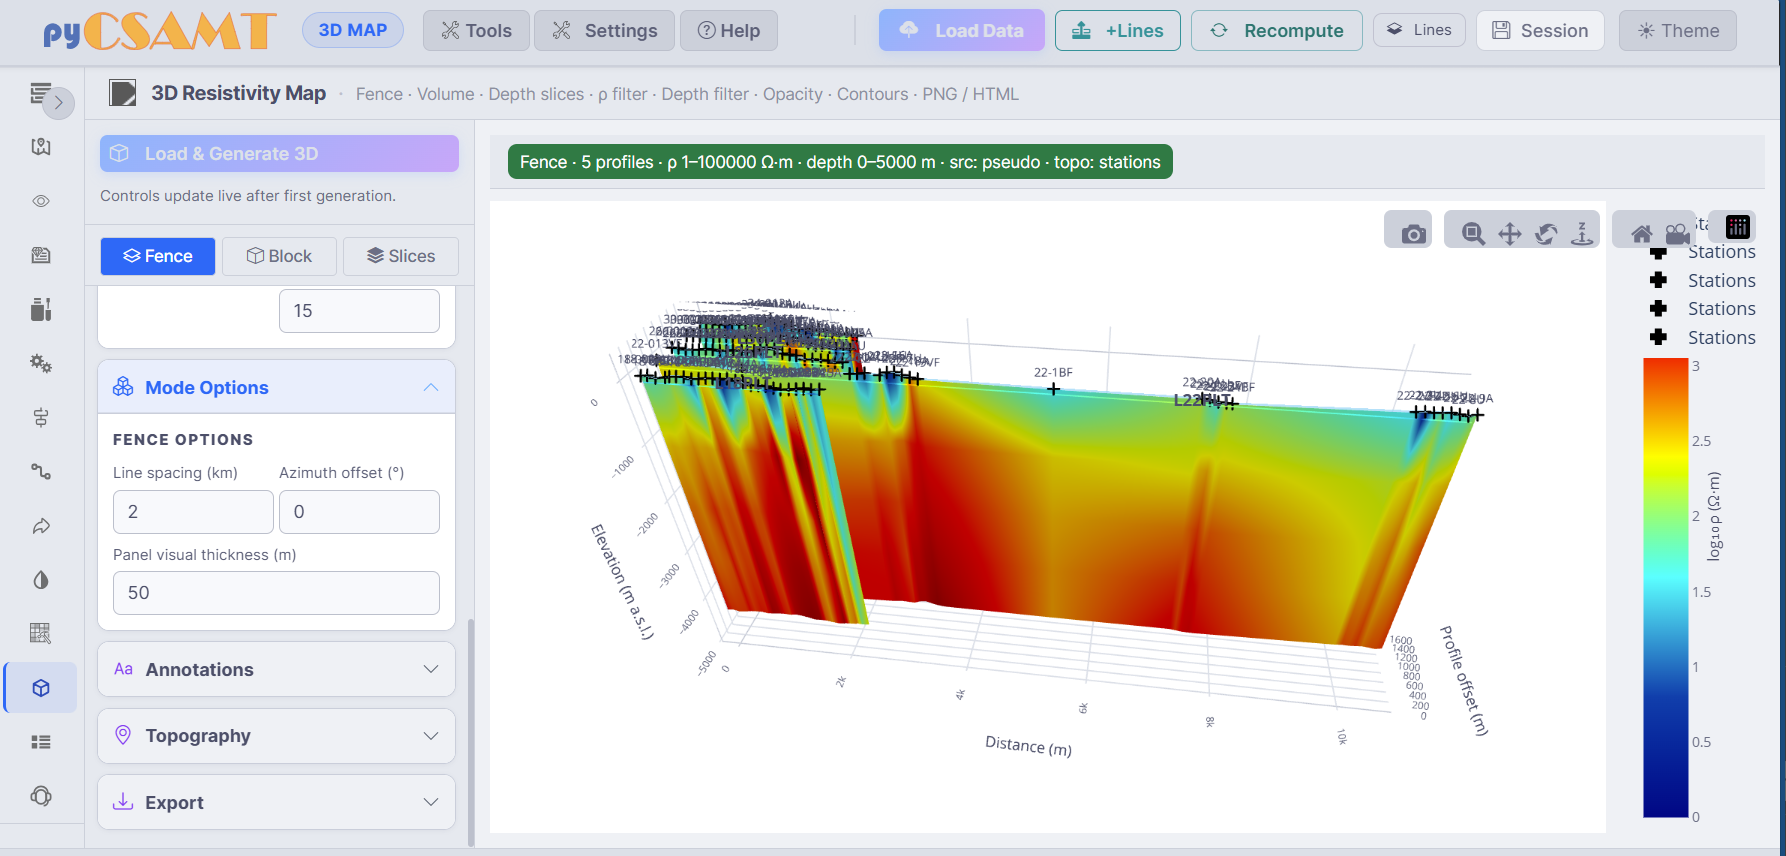
Task: Open the Help menu
Action: pos(729,31)
